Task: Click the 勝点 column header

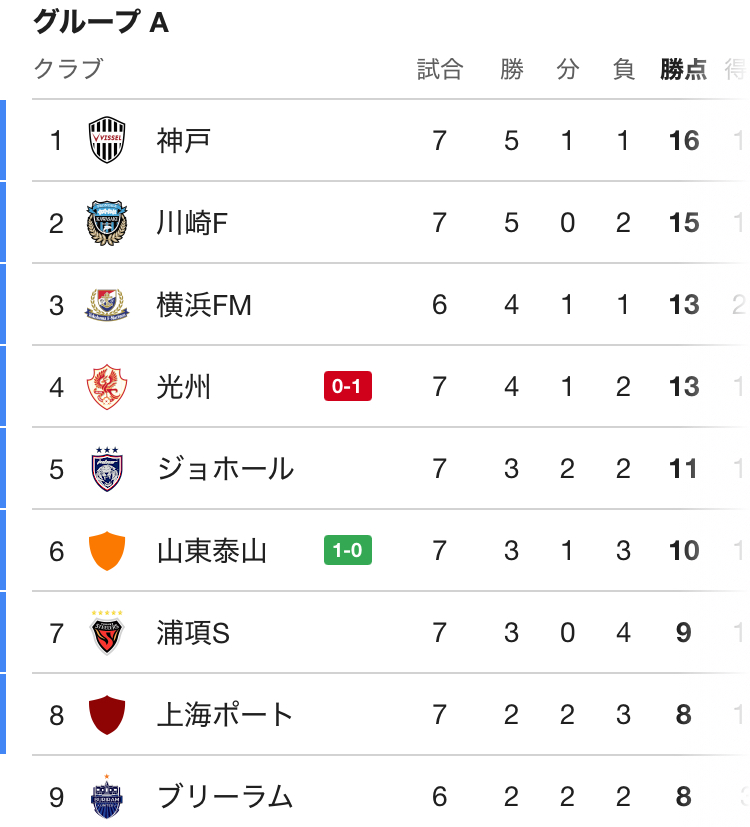Action: 683,69
